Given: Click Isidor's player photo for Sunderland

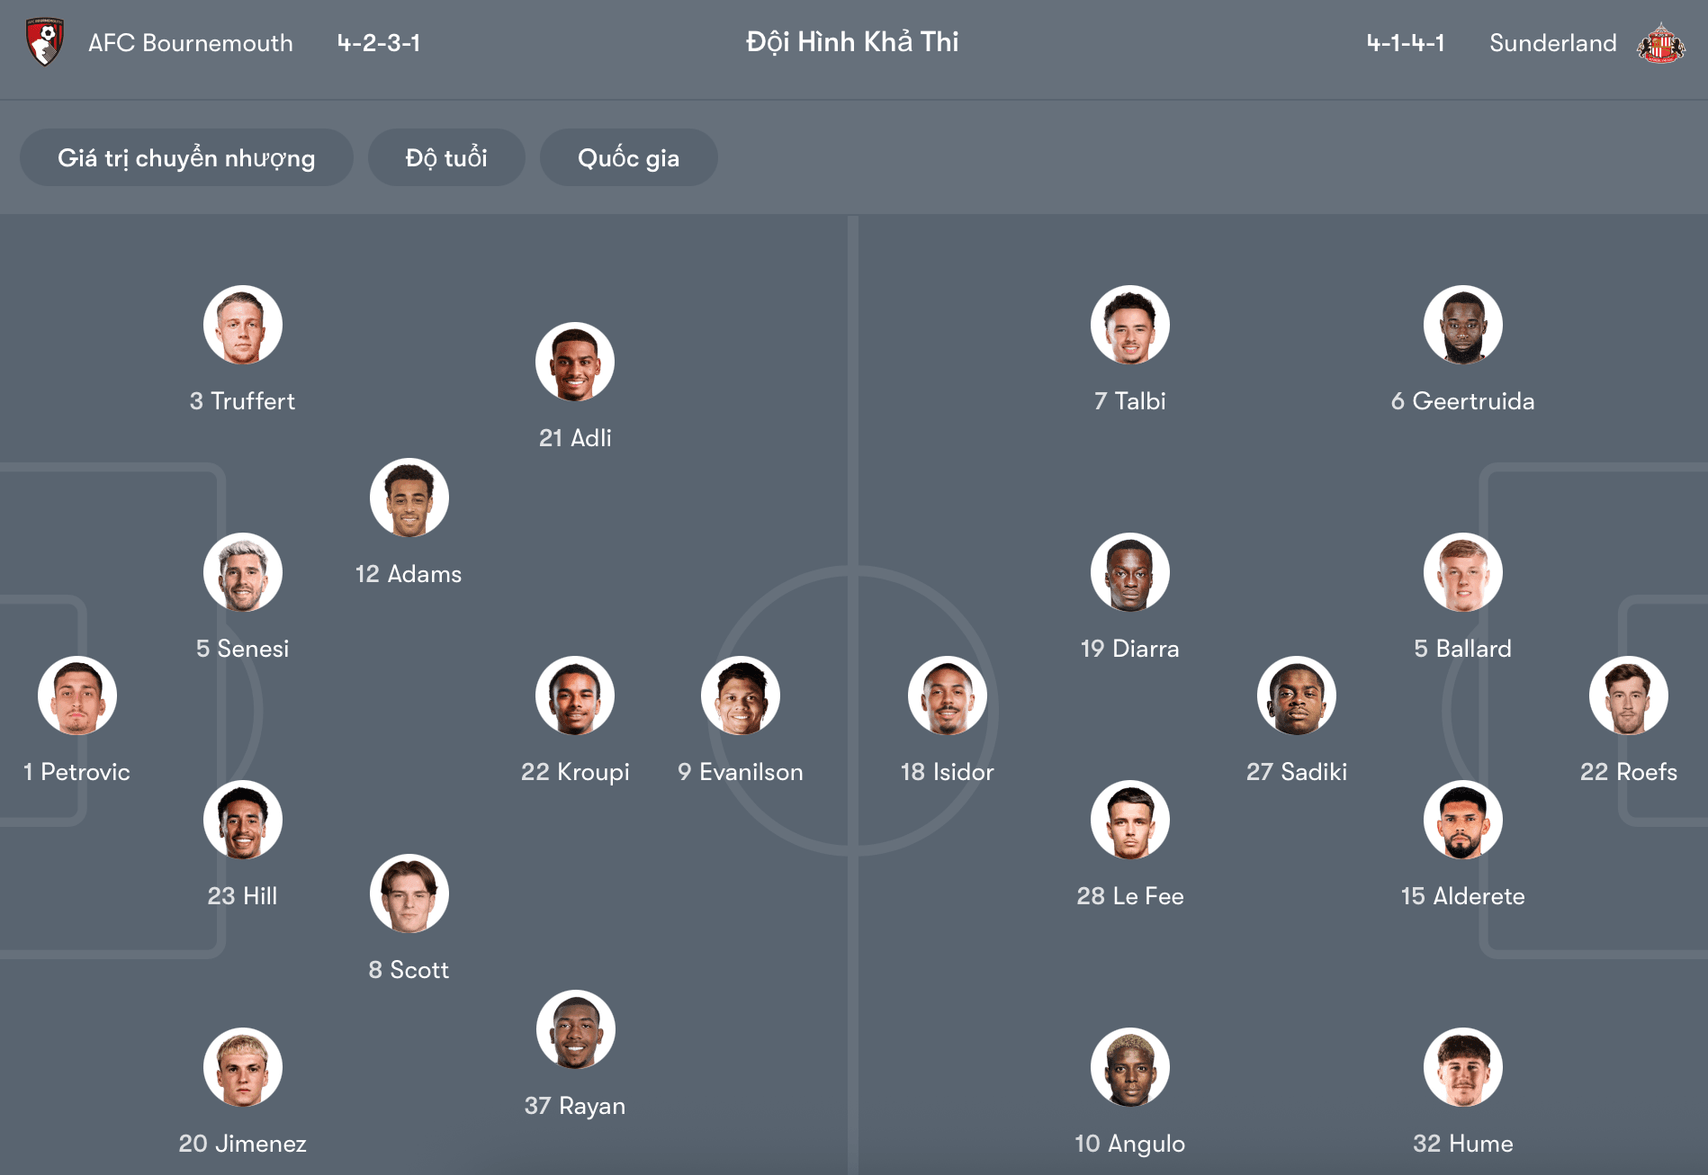Looking at the screenshot, I should tap(946, 695).
